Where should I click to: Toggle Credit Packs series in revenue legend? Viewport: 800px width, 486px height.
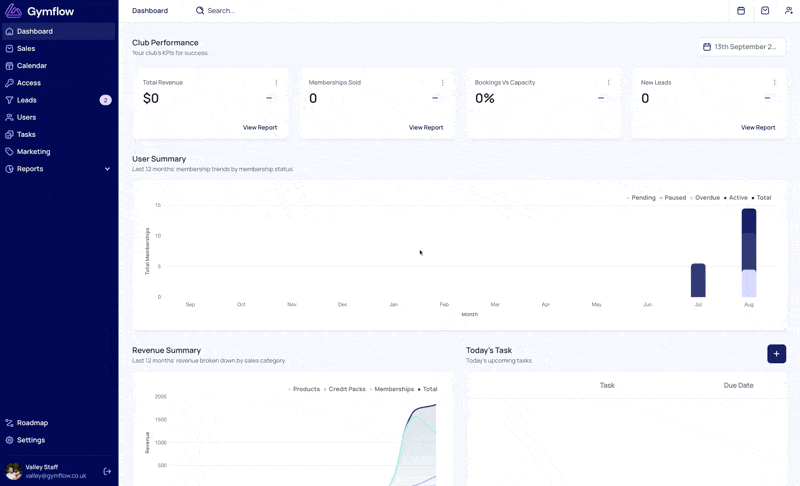[x=344, y=389]
